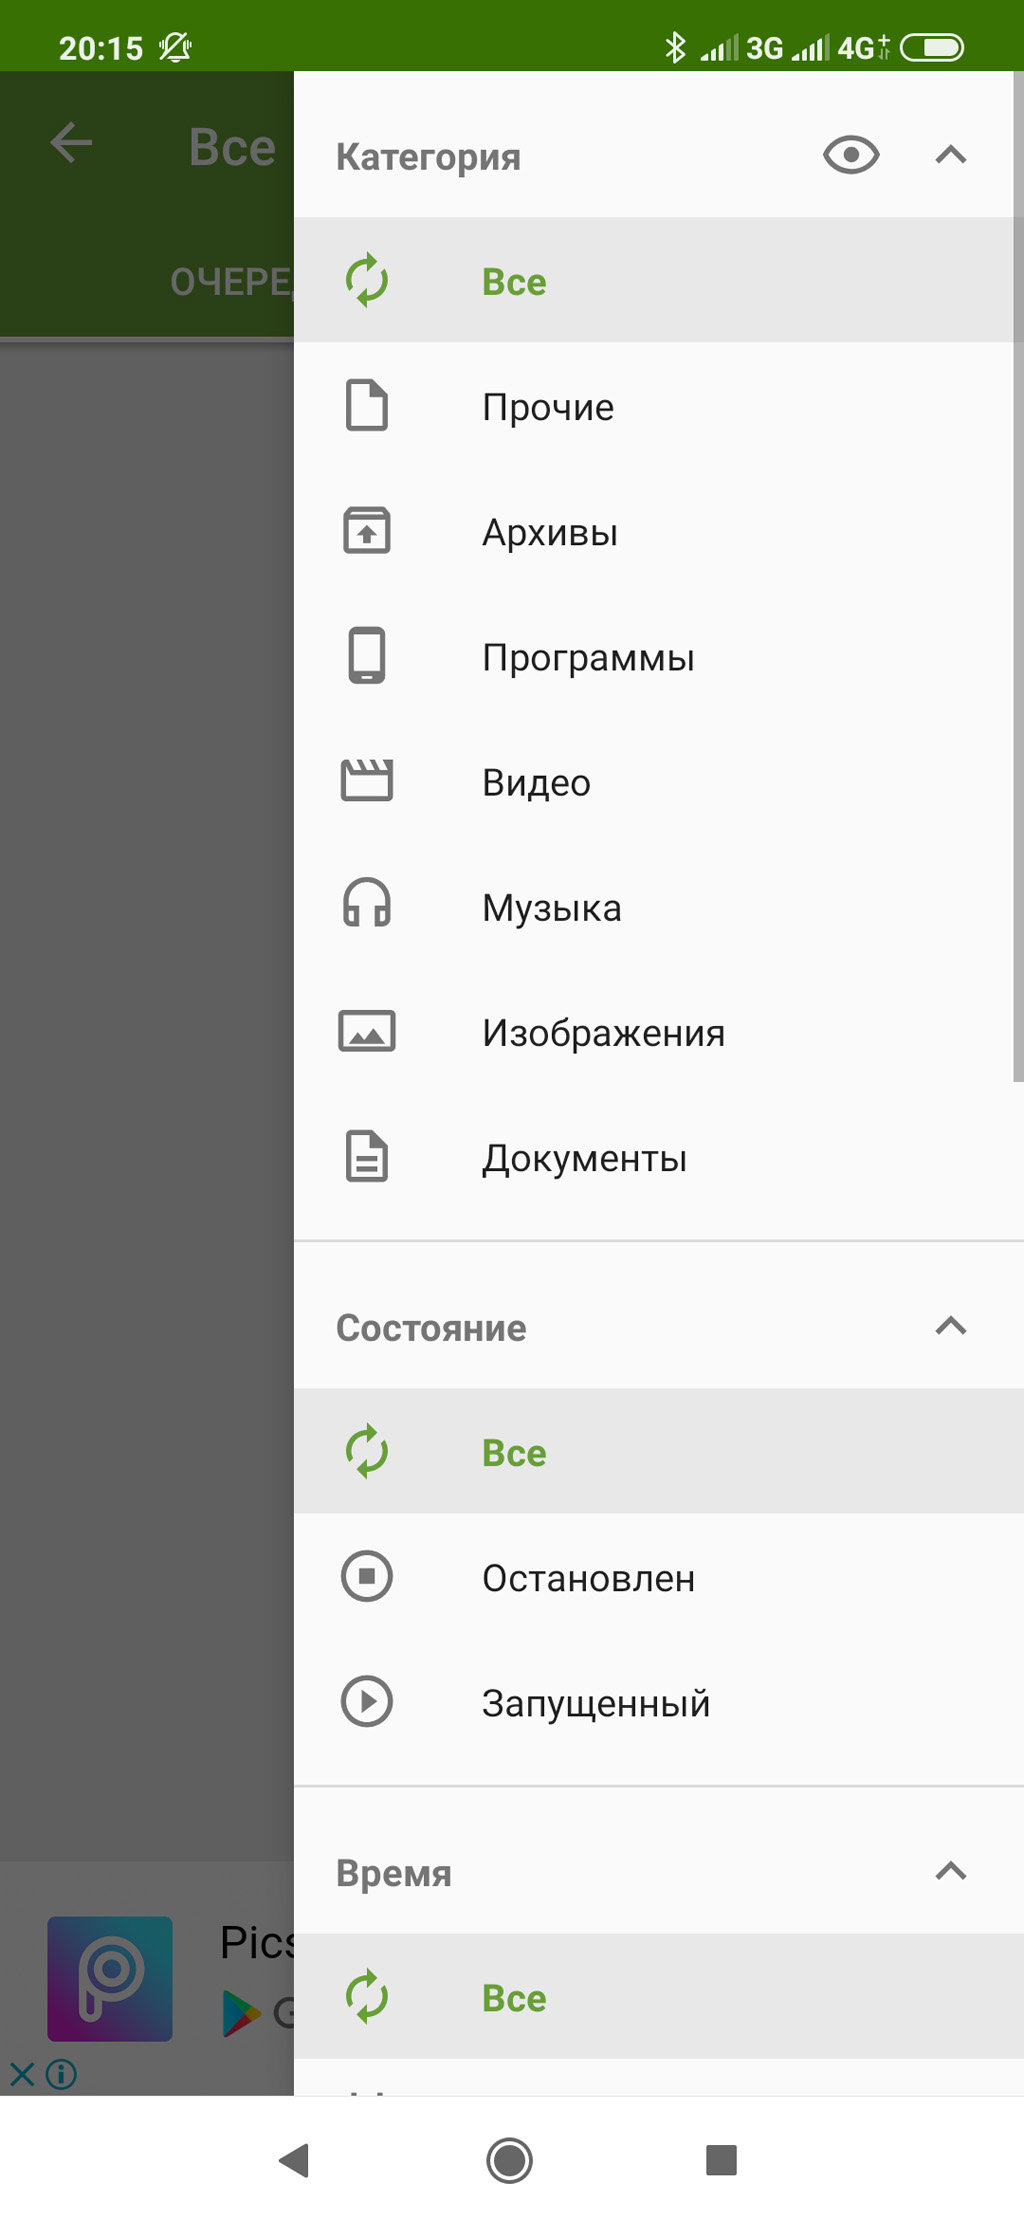Viewport: 1024px width, 2219px height.
Task: Click the drawer scrollbar
Action: pyautogui.click(x=1018, y=576)
